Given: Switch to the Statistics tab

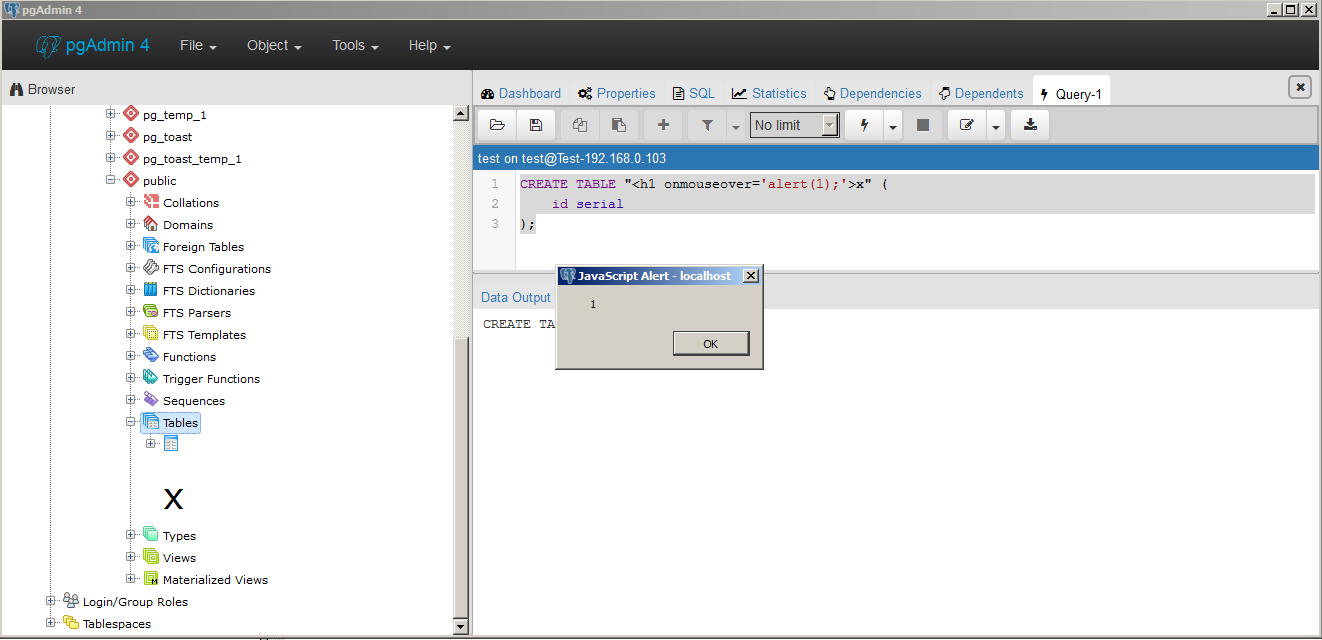Looking at the screenshot, I should (x=769, y=93).
